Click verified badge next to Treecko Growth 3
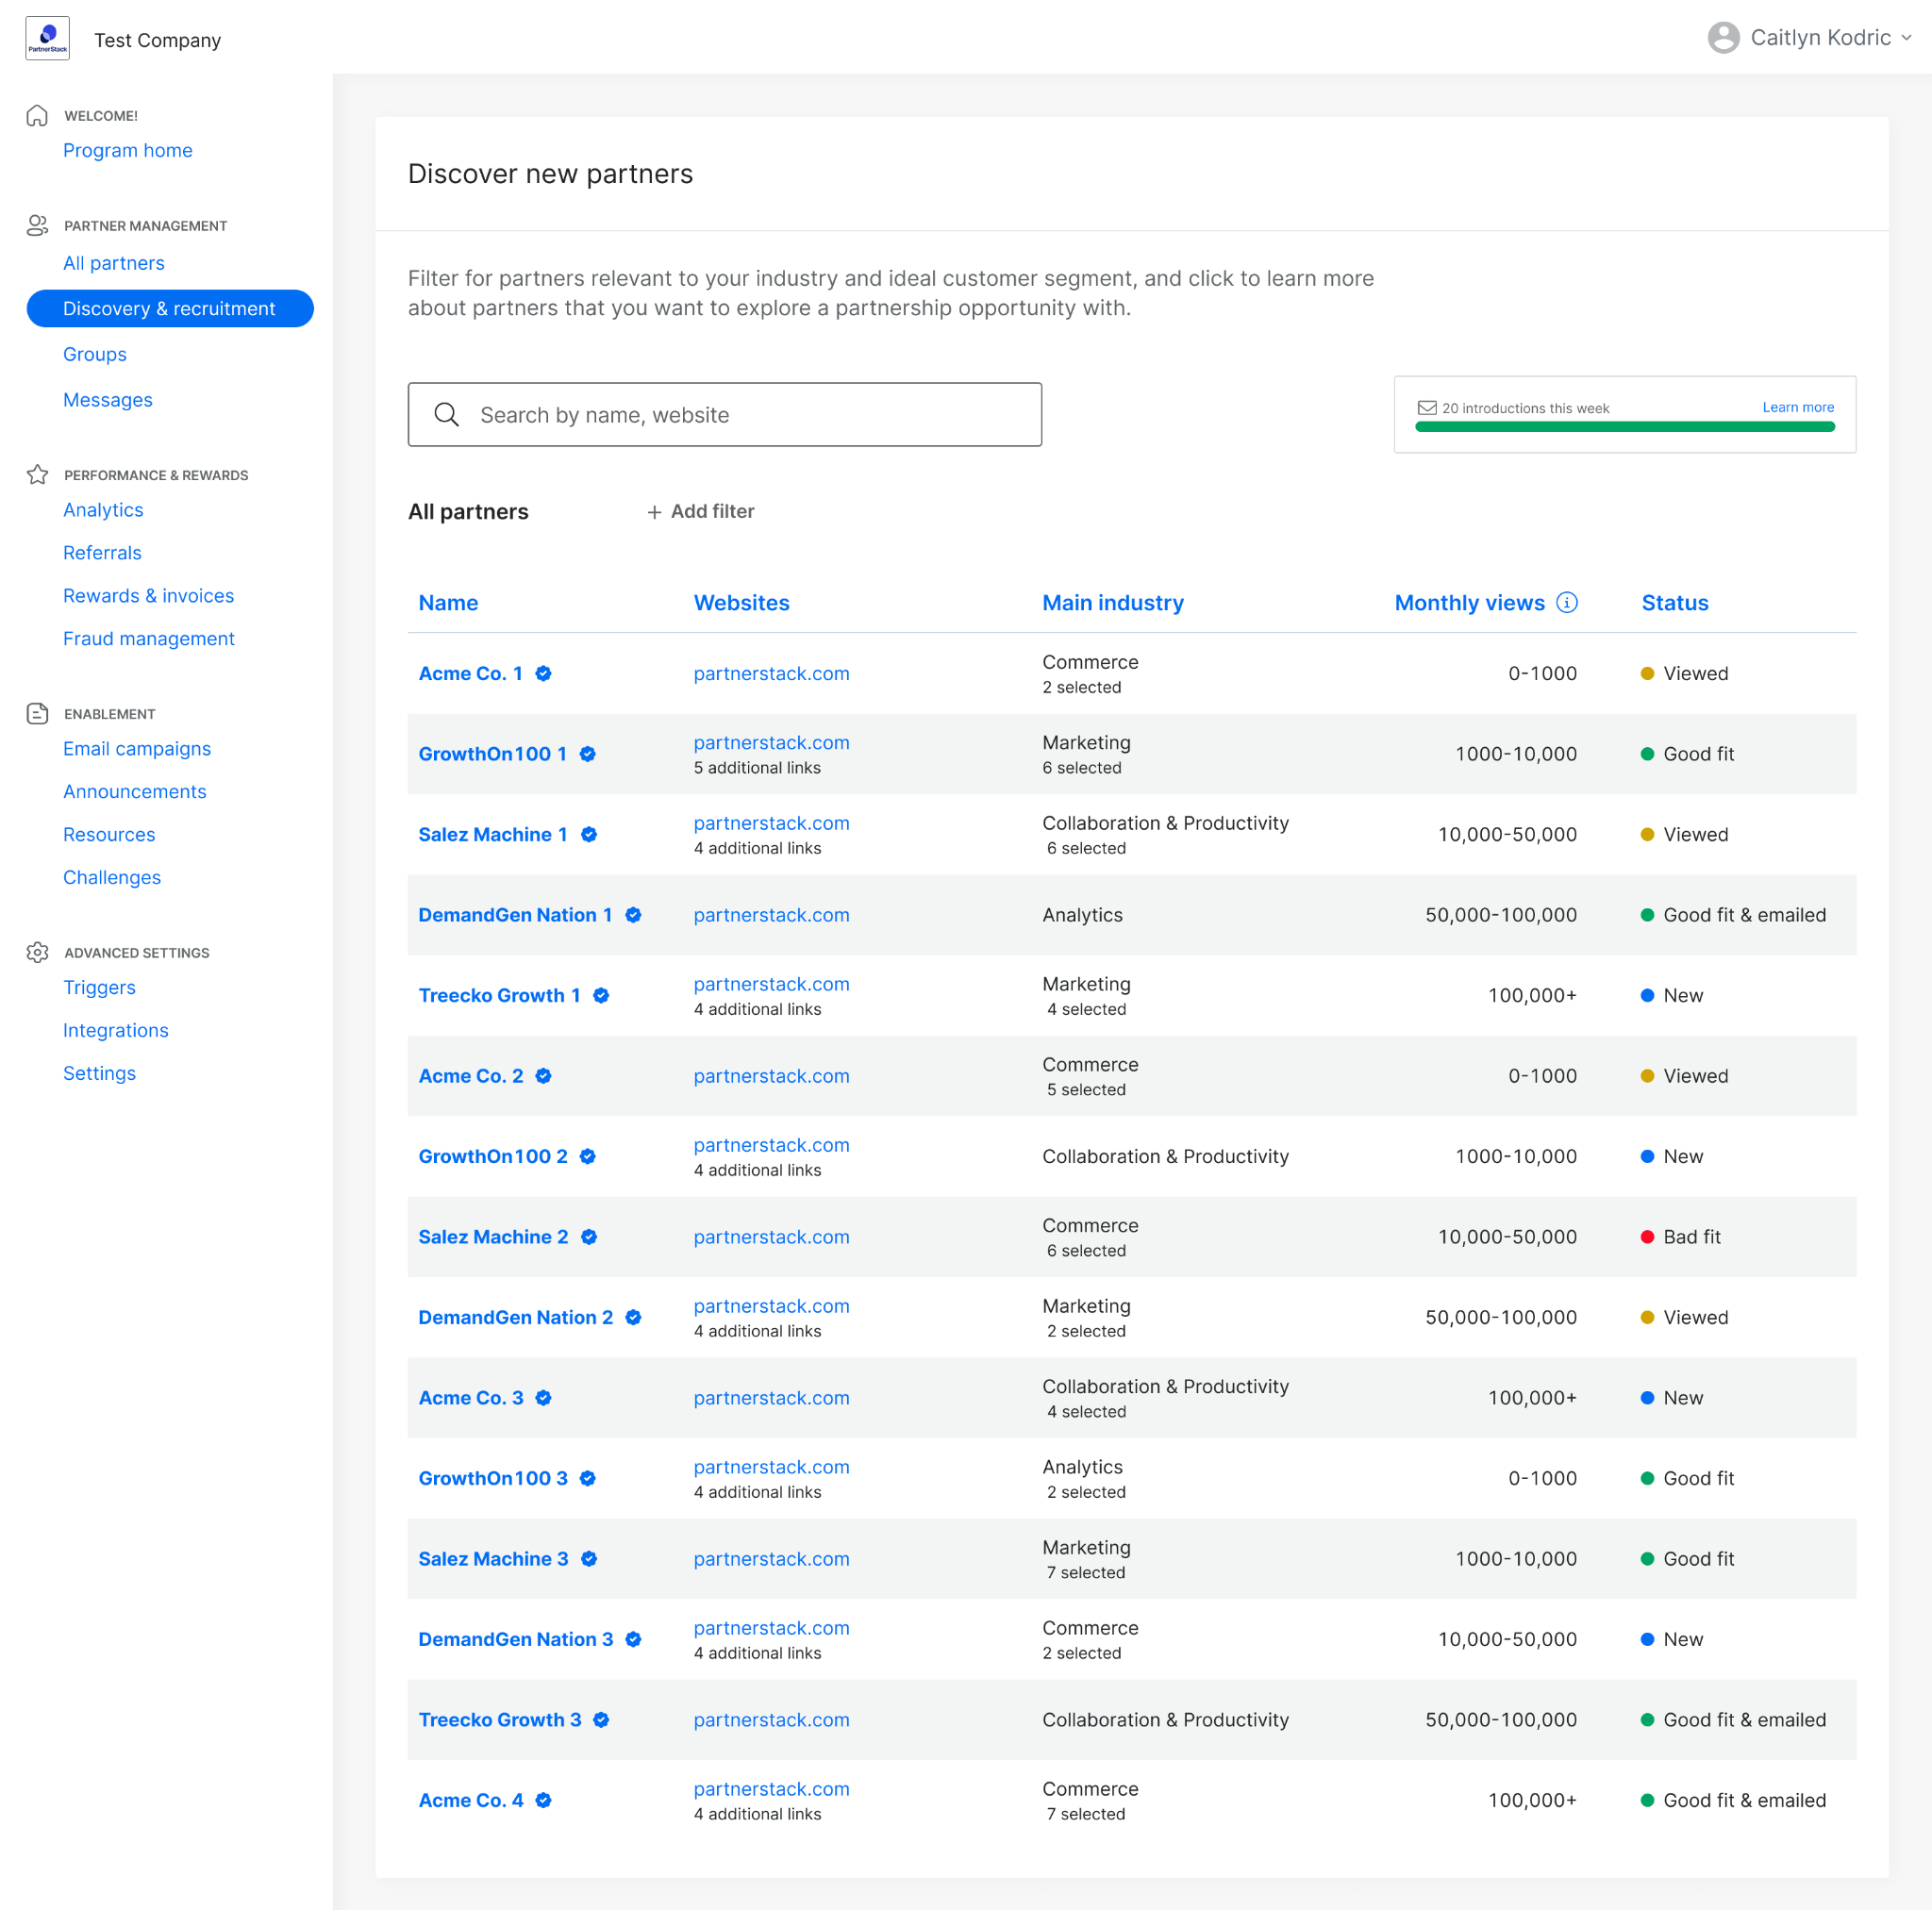This screenshot has height=1910, width=1932. coord(601,1720)
